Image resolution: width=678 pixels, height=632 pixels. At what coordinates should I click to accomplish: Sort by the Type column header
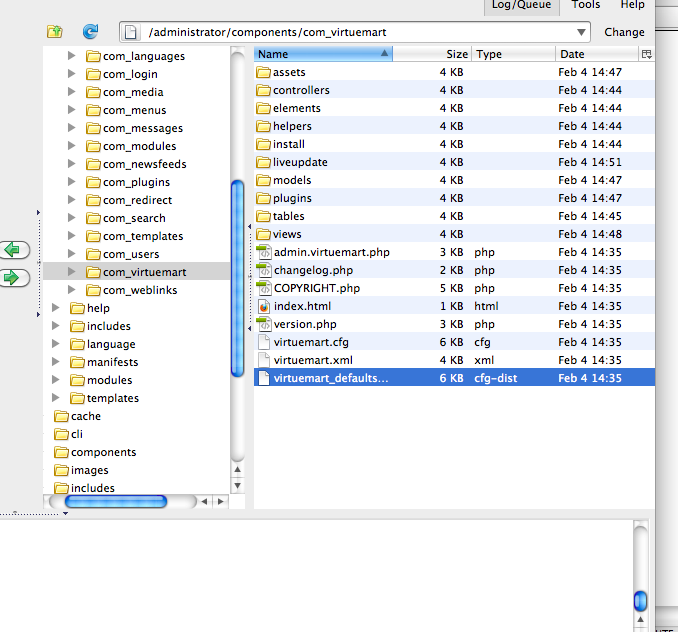click(514, 54)
